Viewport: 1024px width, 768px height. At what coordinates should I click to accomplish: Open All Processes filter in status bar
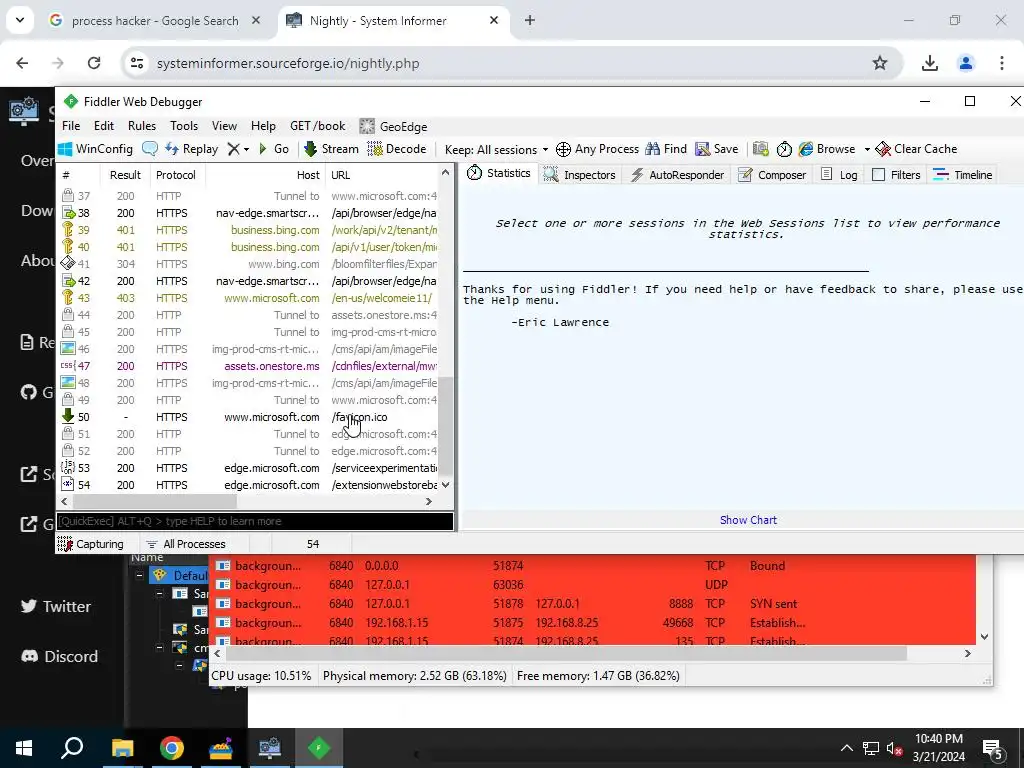[186, 544]
